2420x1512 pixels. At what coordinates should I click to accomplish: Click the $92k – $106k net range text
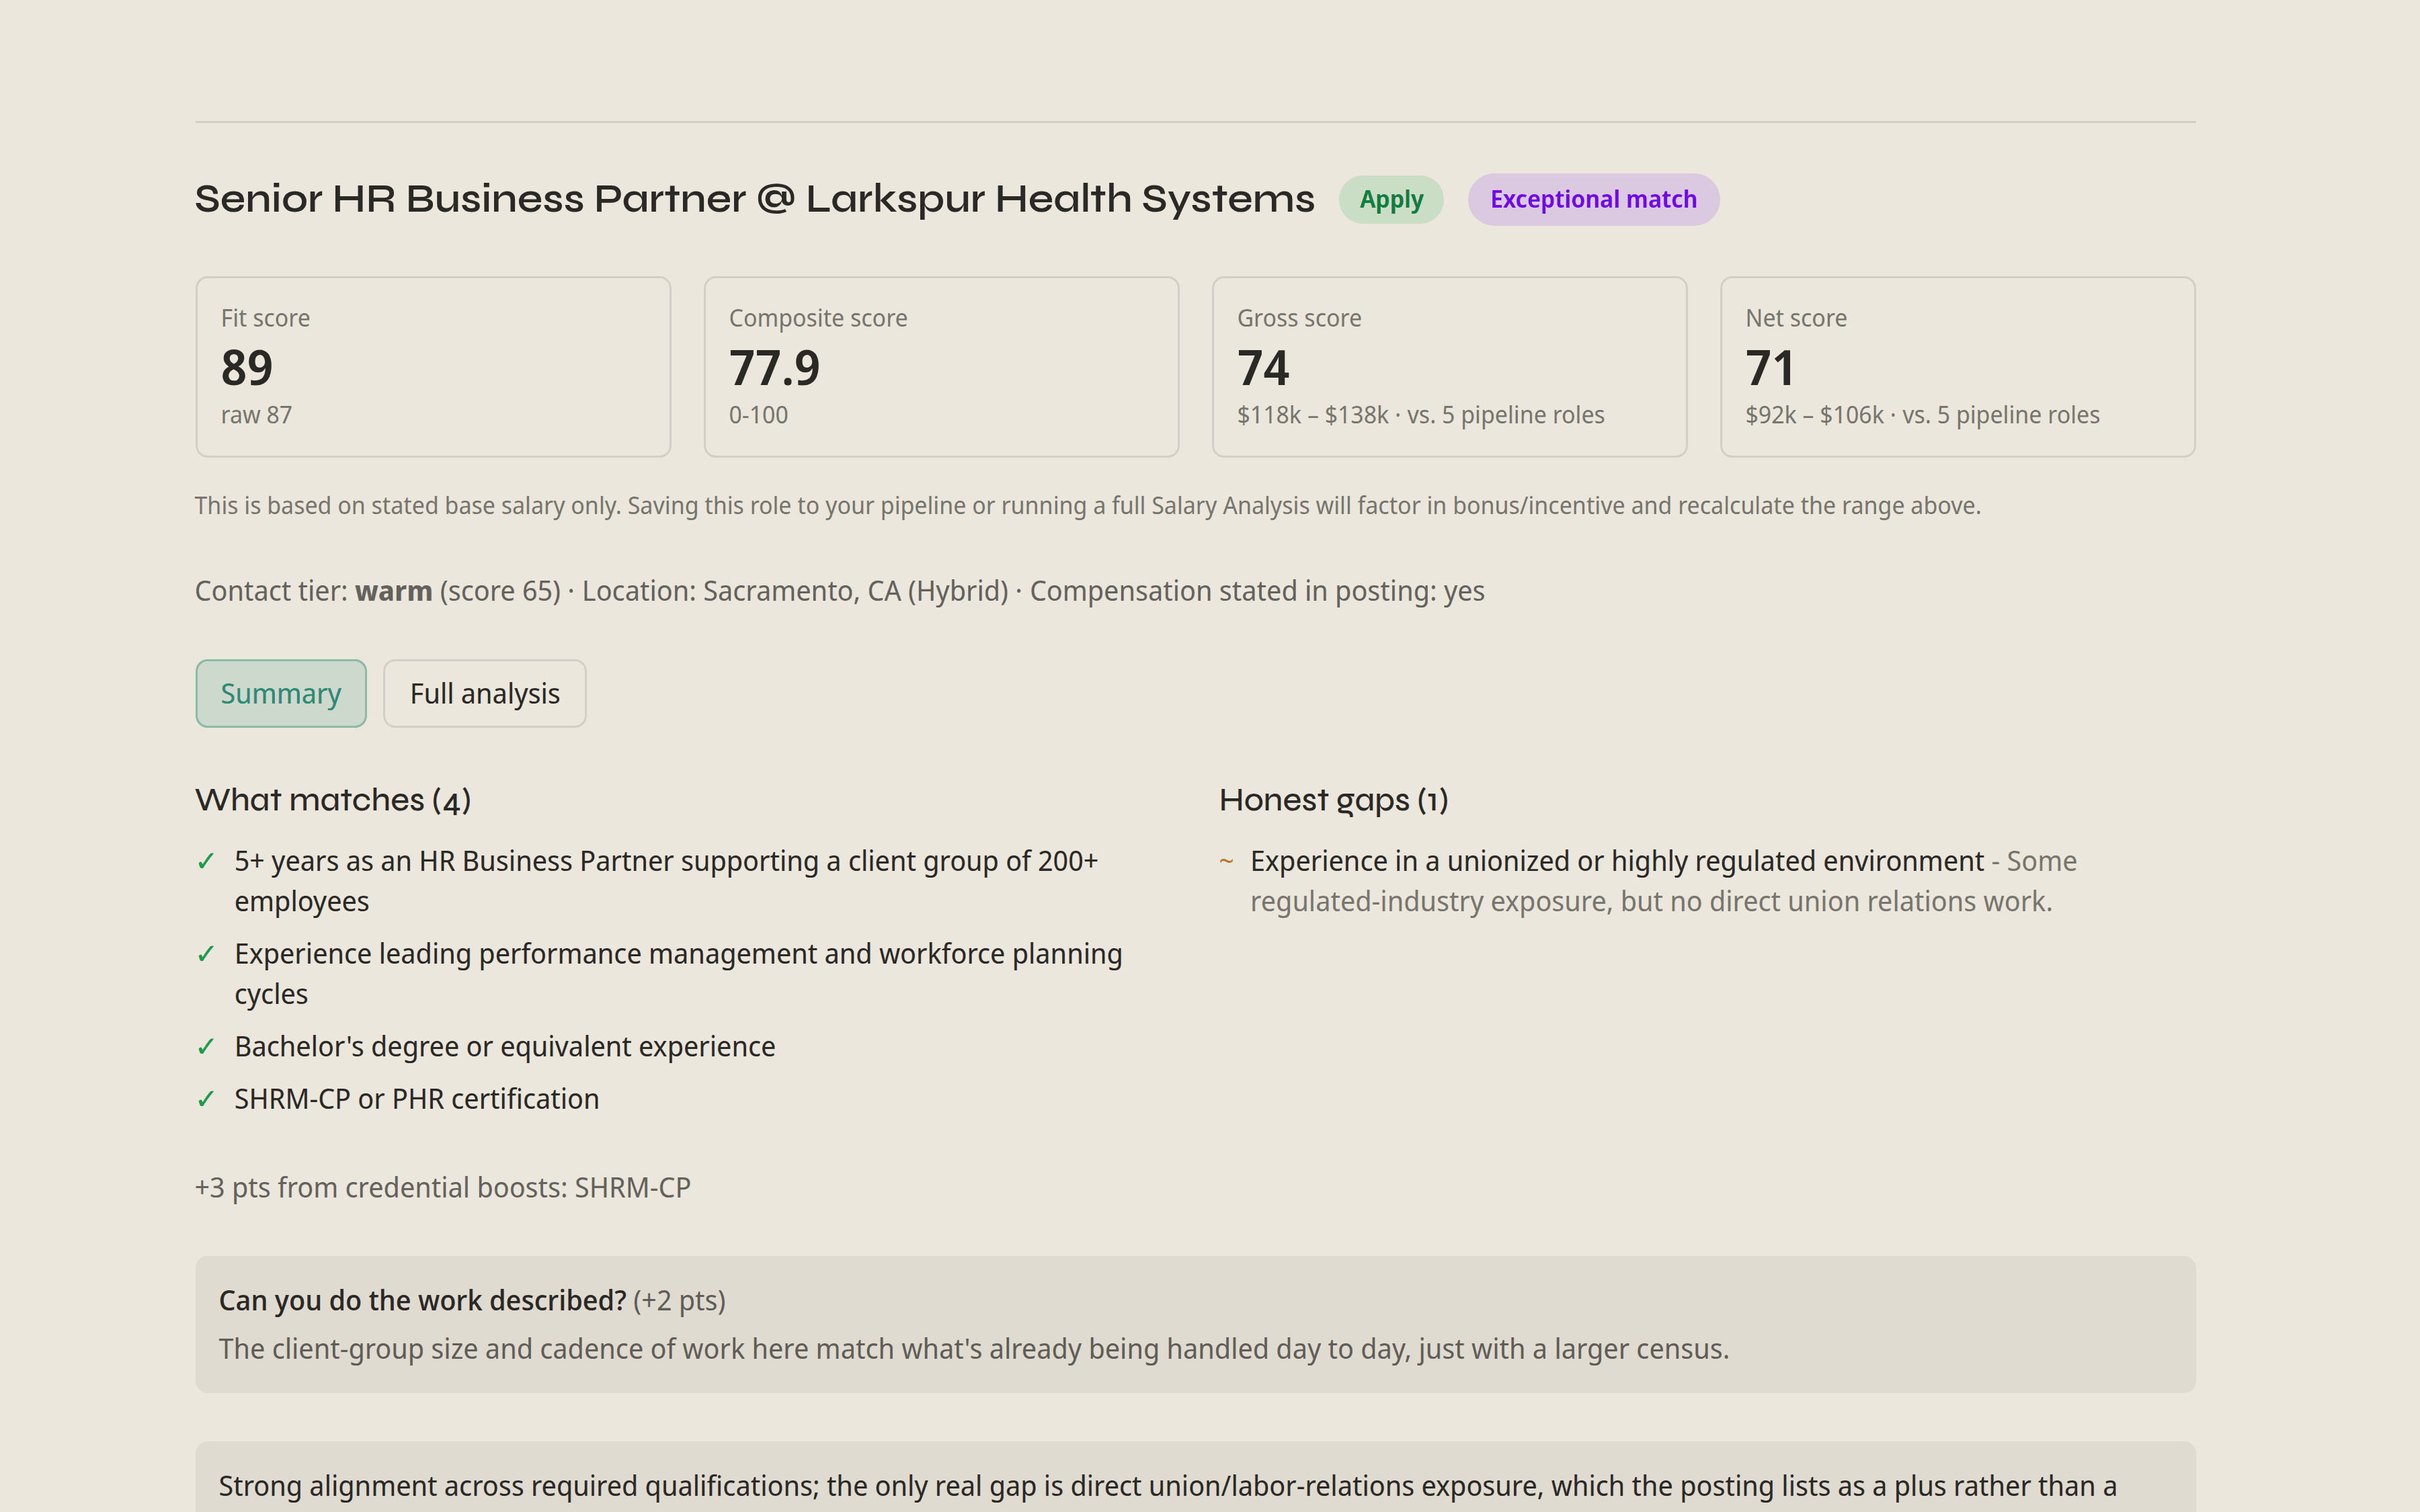(1814, 415)
